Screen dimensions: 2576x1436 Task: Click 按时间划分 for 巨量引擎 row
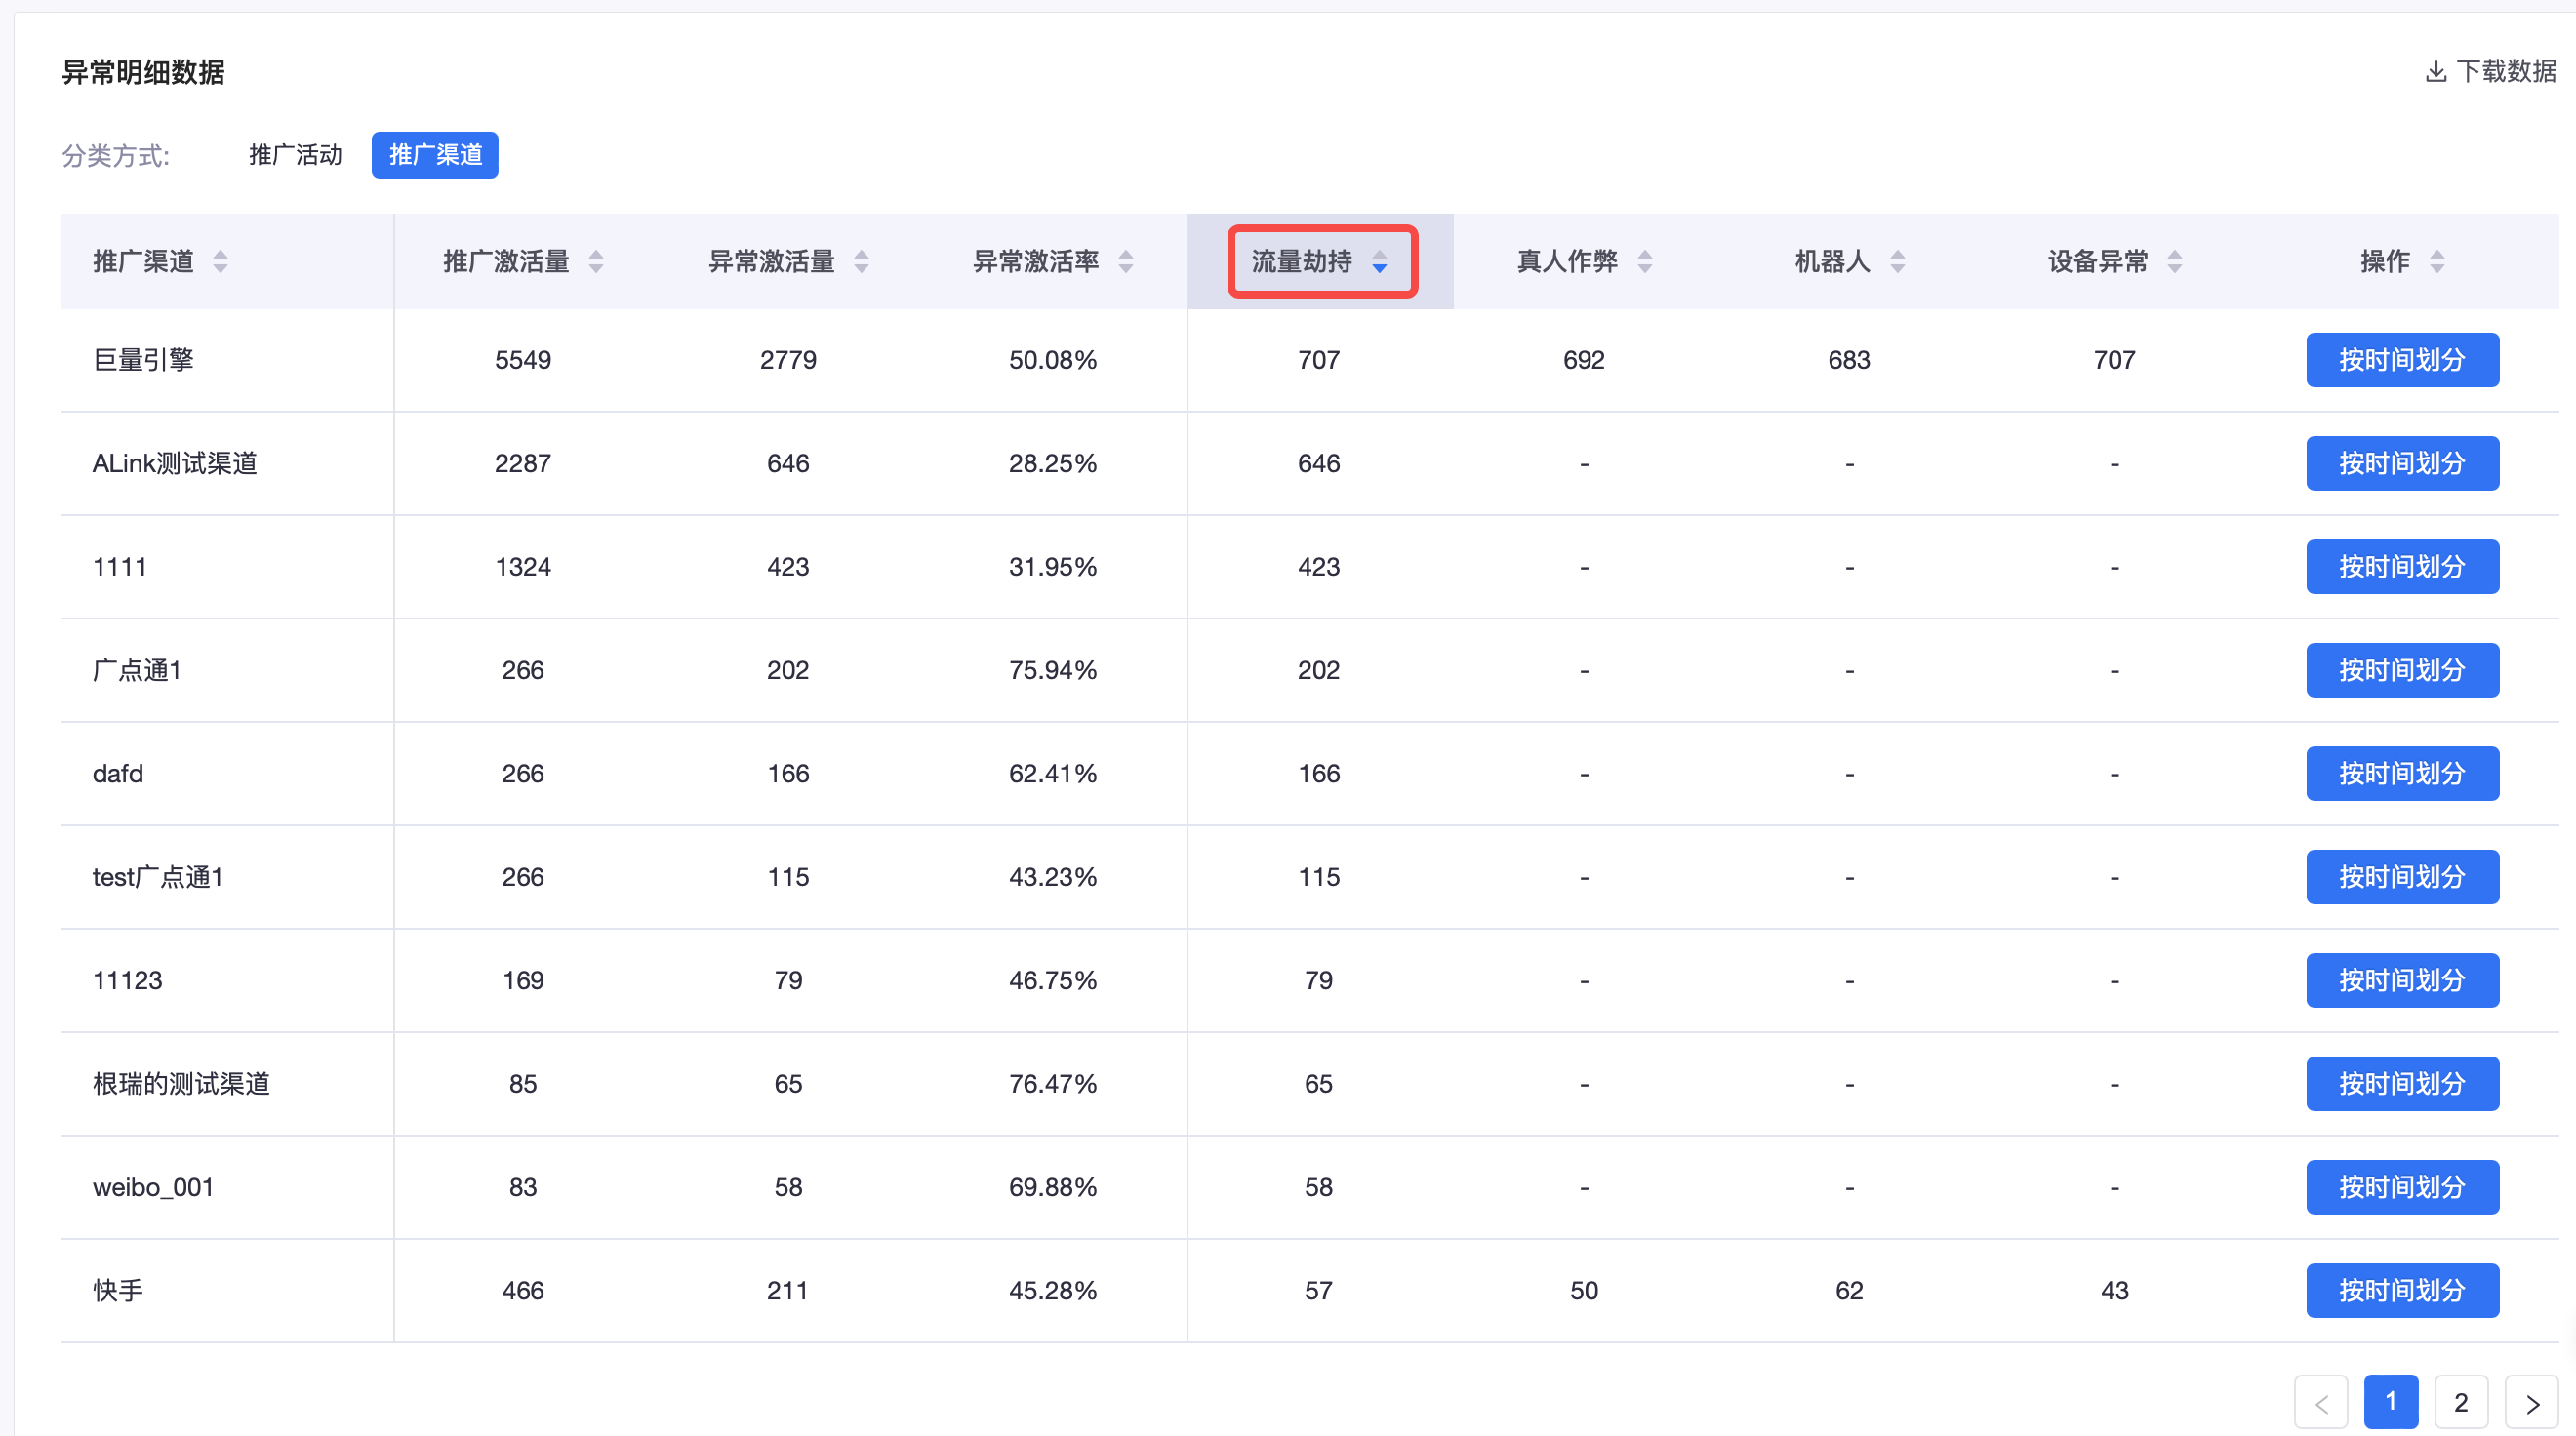[x=2402, y=360]
